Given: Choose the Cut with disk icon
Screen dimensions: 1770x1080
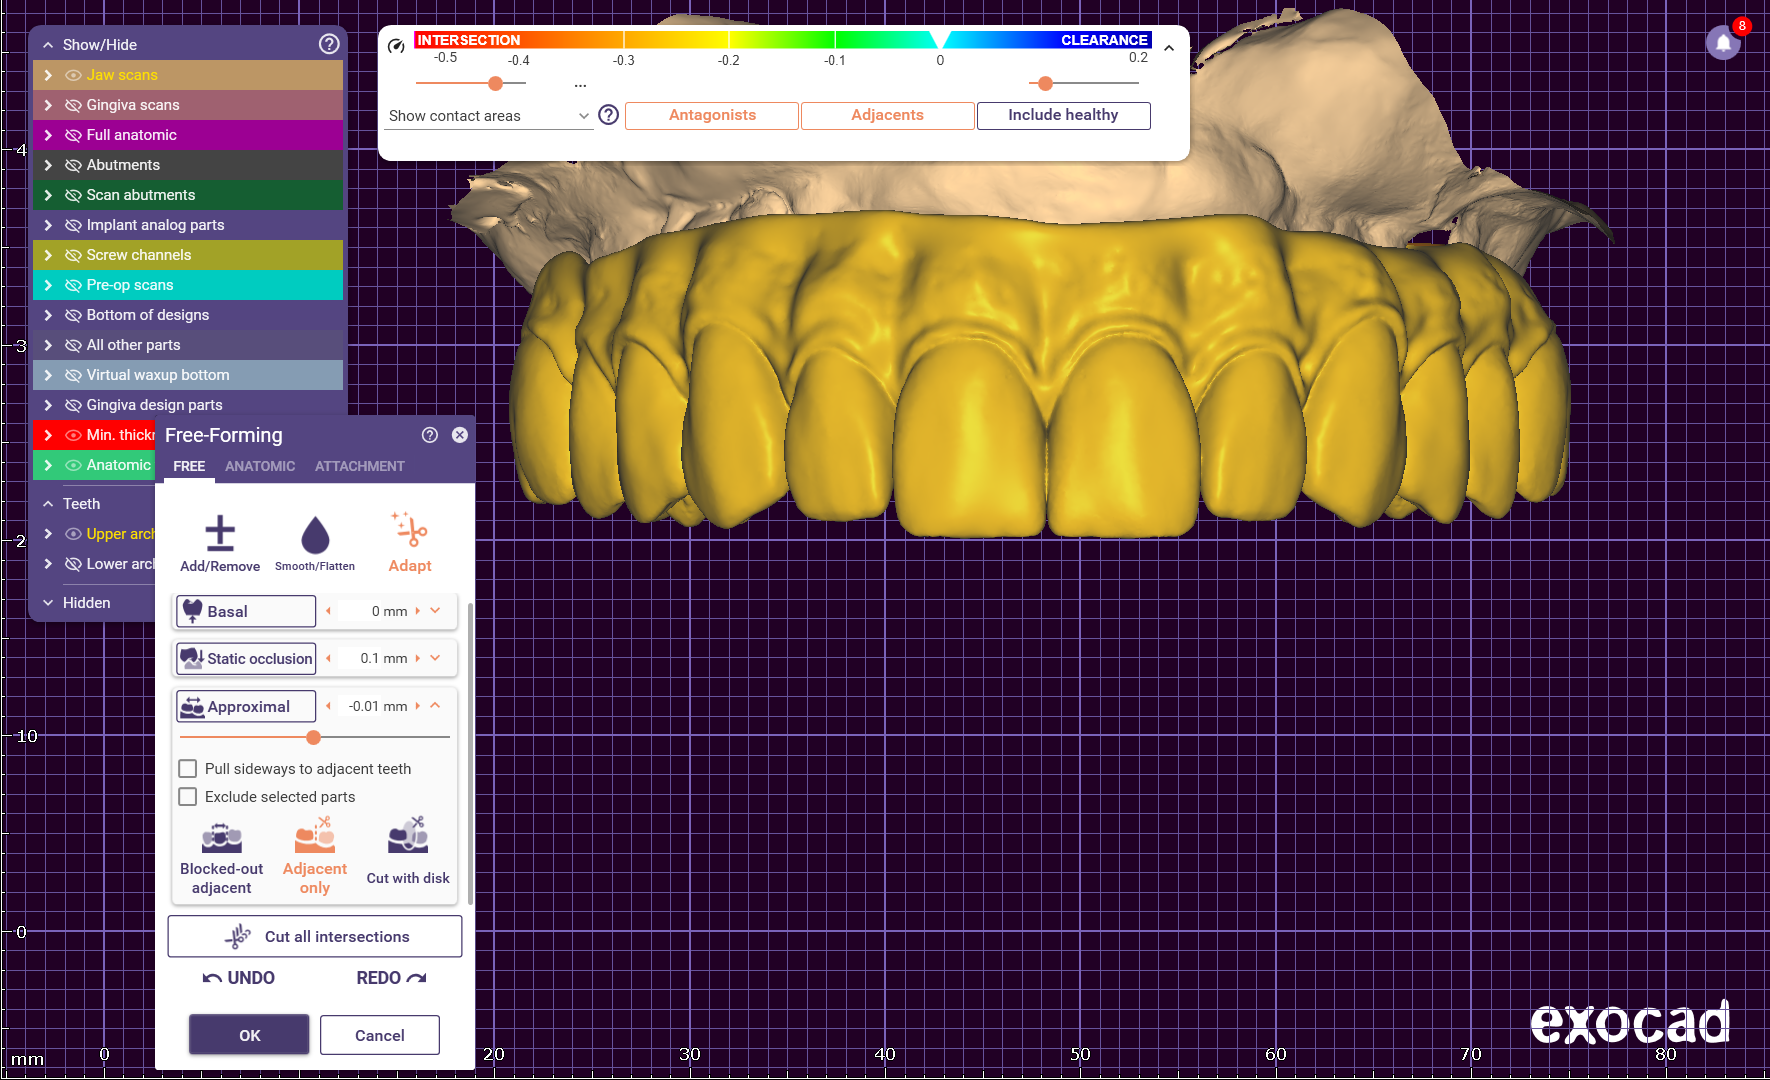Looking at the screenshot, I should tap(408, 836).
